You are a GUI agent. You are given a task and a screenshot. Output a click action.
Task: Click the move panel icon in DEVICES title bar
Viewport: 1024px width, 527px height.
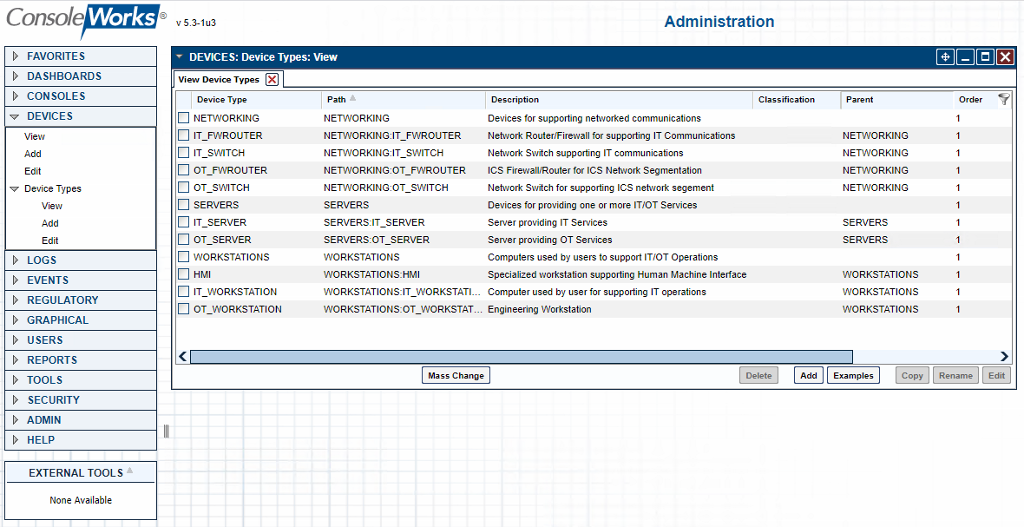point(944,57)
